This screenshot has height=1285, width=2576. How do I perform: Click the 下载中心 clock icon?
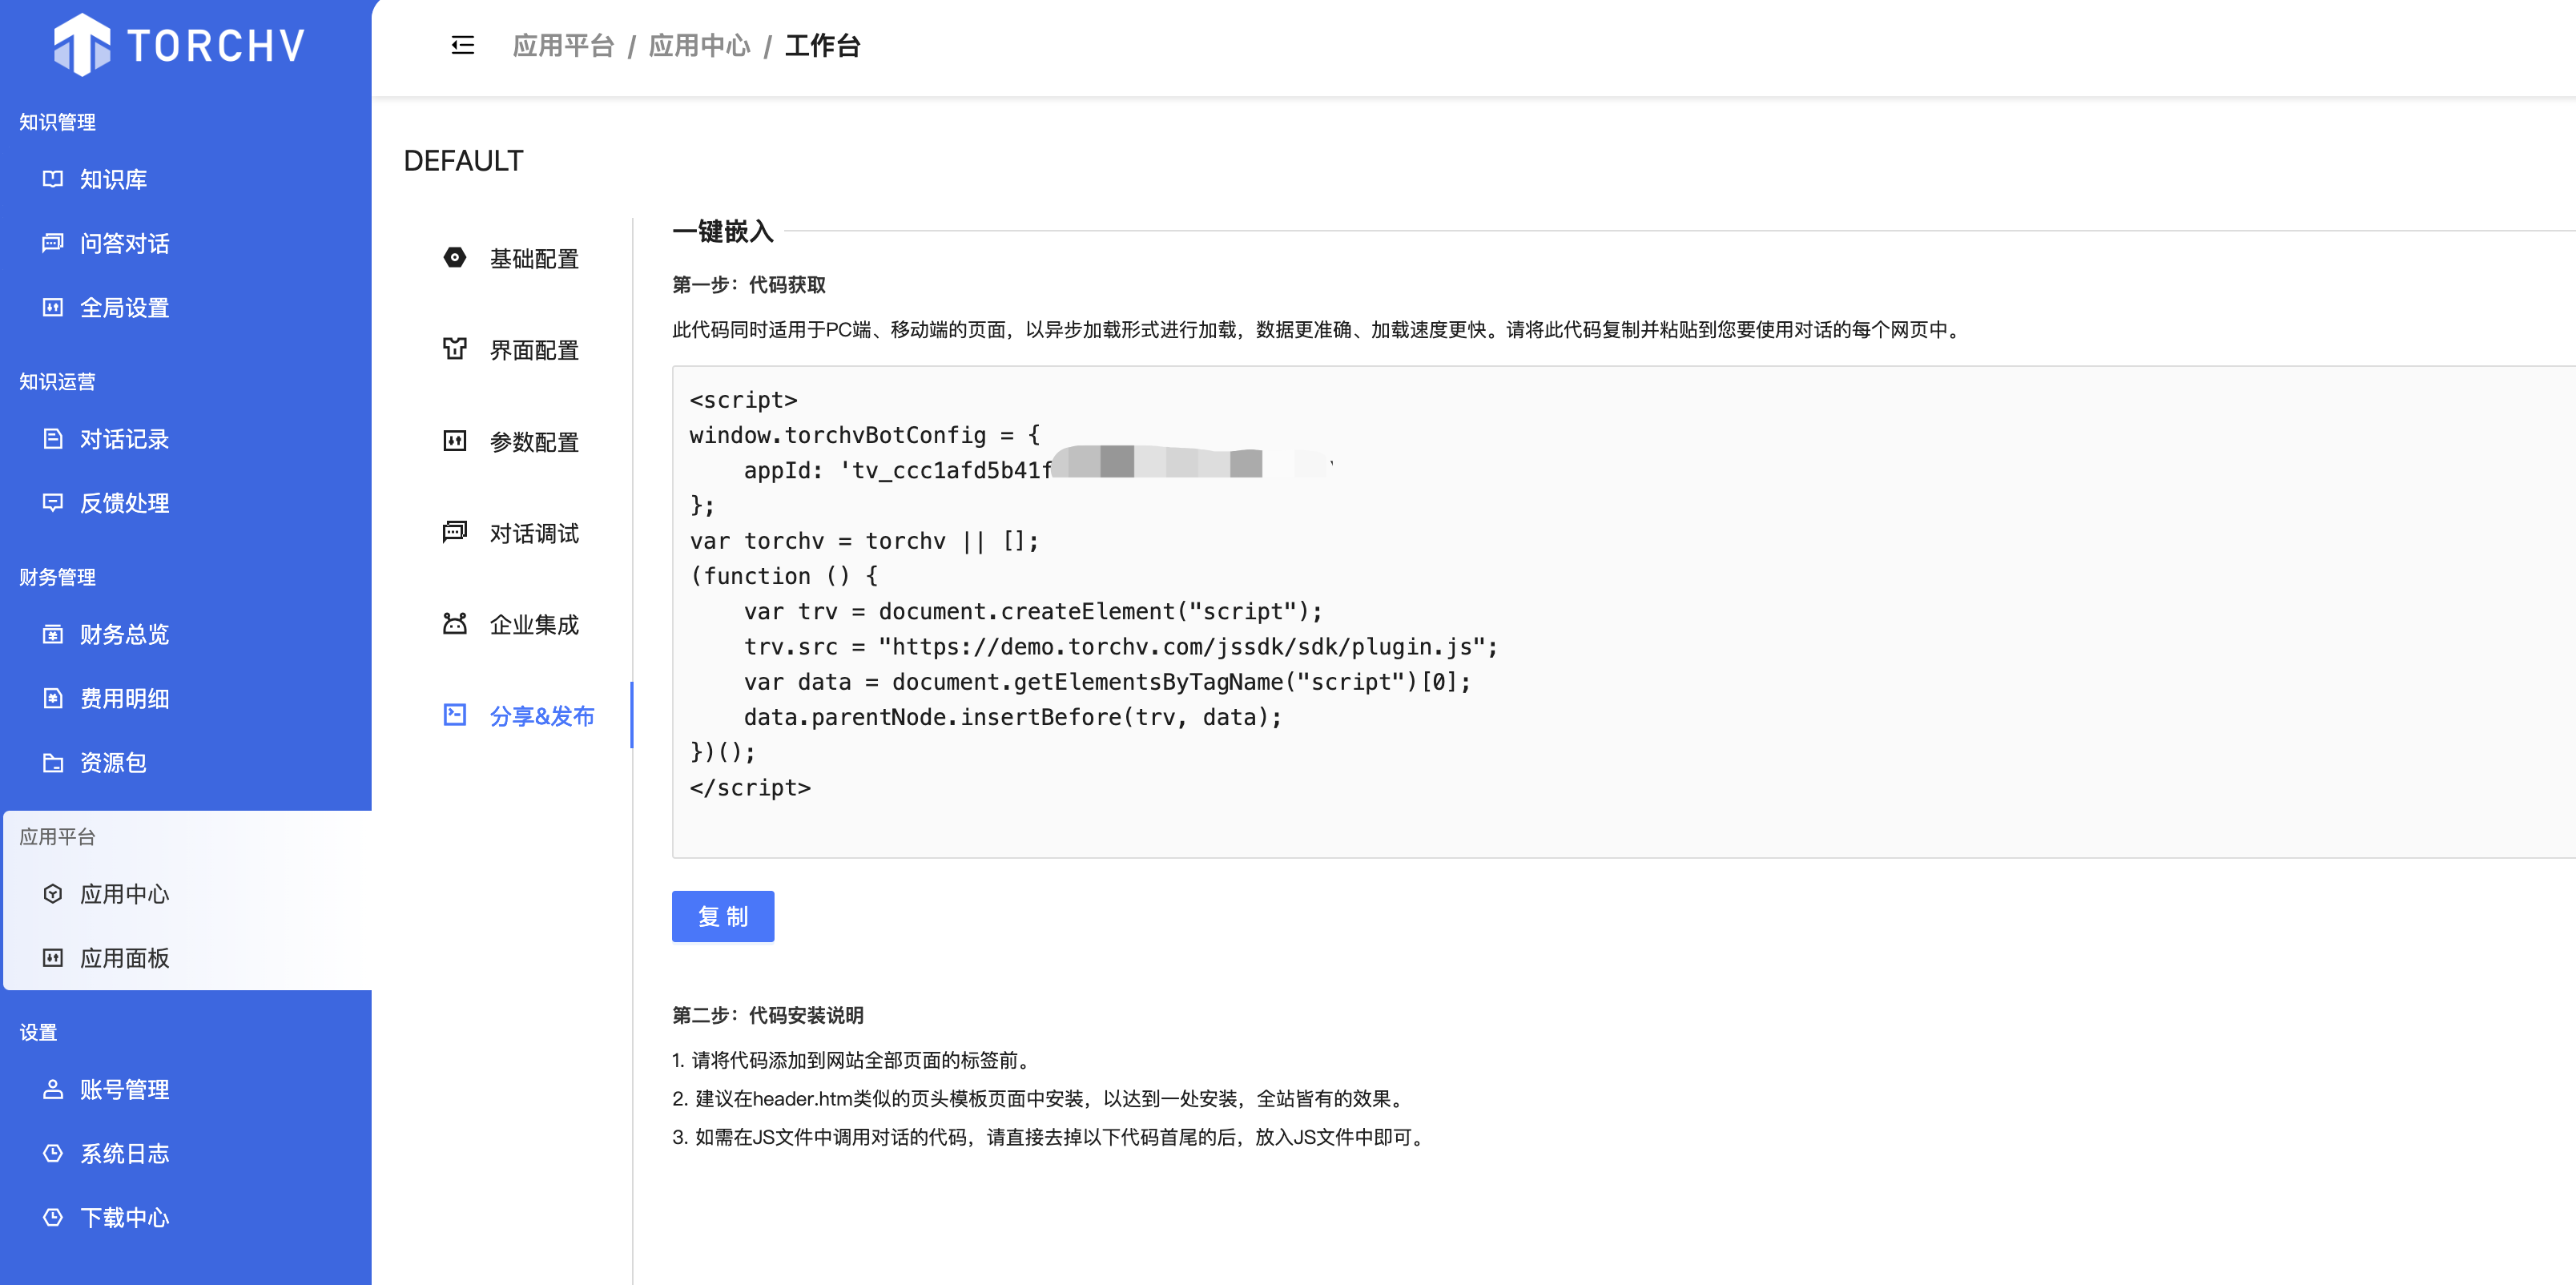[53, 1217]
